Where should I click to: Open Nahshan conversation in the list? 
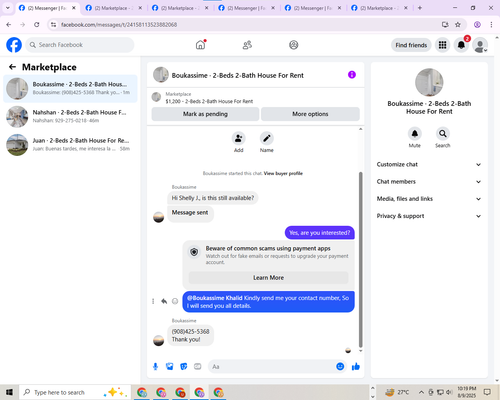[70, 117]
